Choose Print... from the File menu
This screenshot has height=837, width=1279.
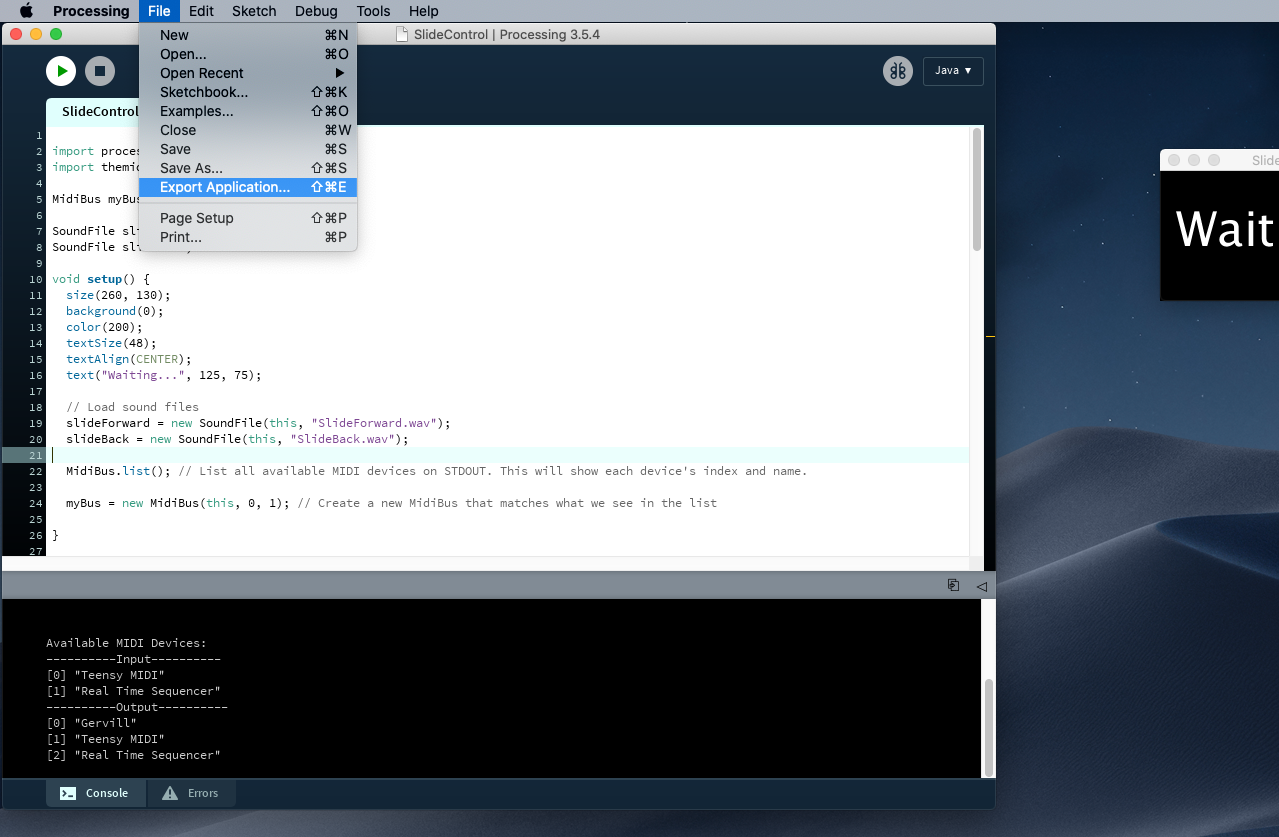(x=248, y=237)
